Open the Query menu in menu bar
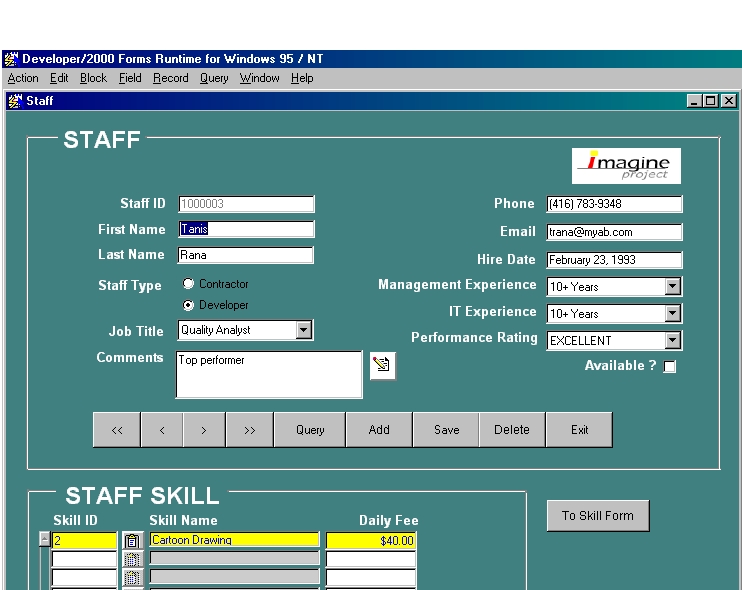 [213, 78]
